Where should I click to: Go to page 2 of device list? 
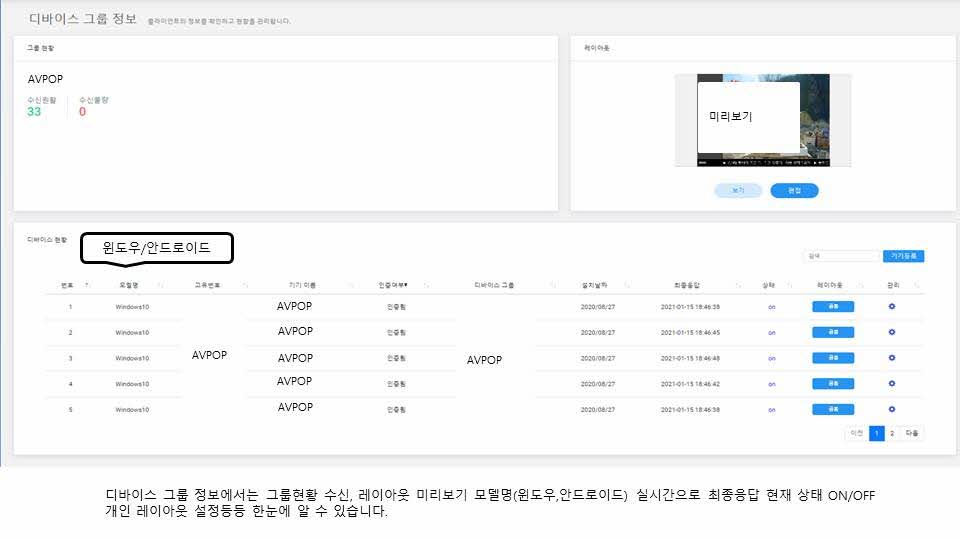click(892, 433)
